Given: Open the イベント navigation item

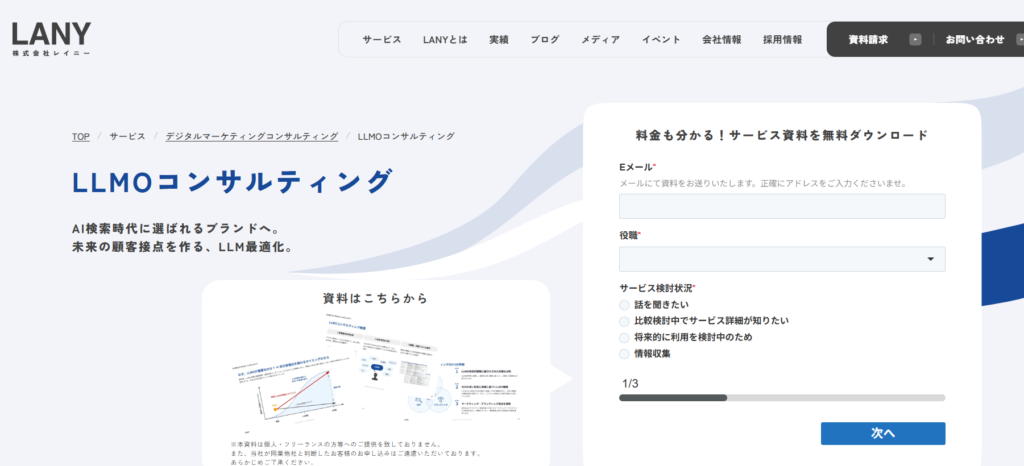Looking at the screenshot, I should point(661,40).
